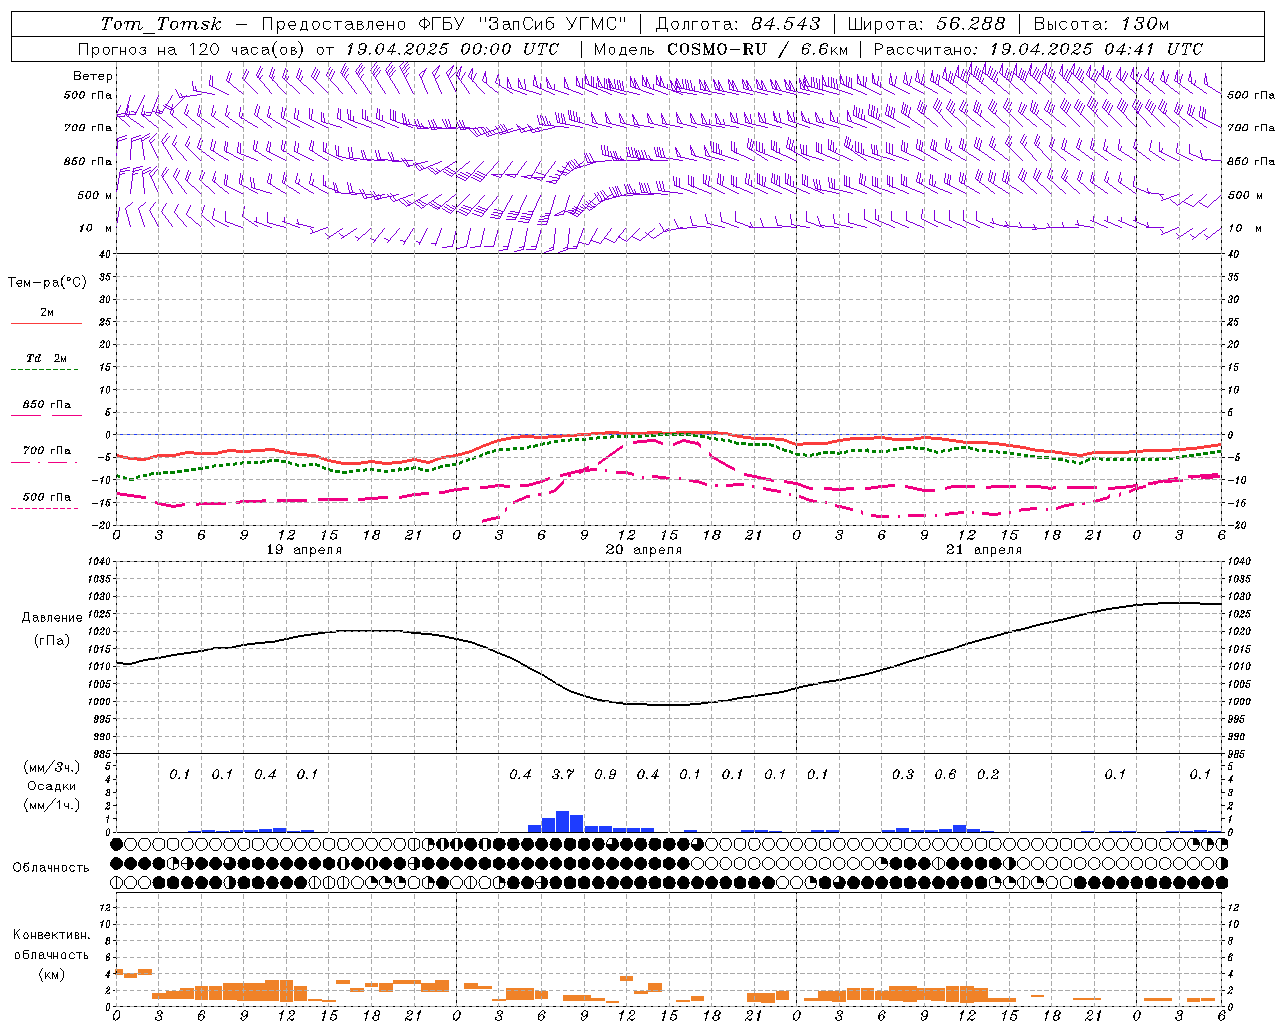The image size is (1280, 1024).
Task: Click the "19 апреля" date label
Action: click(304, 550)
